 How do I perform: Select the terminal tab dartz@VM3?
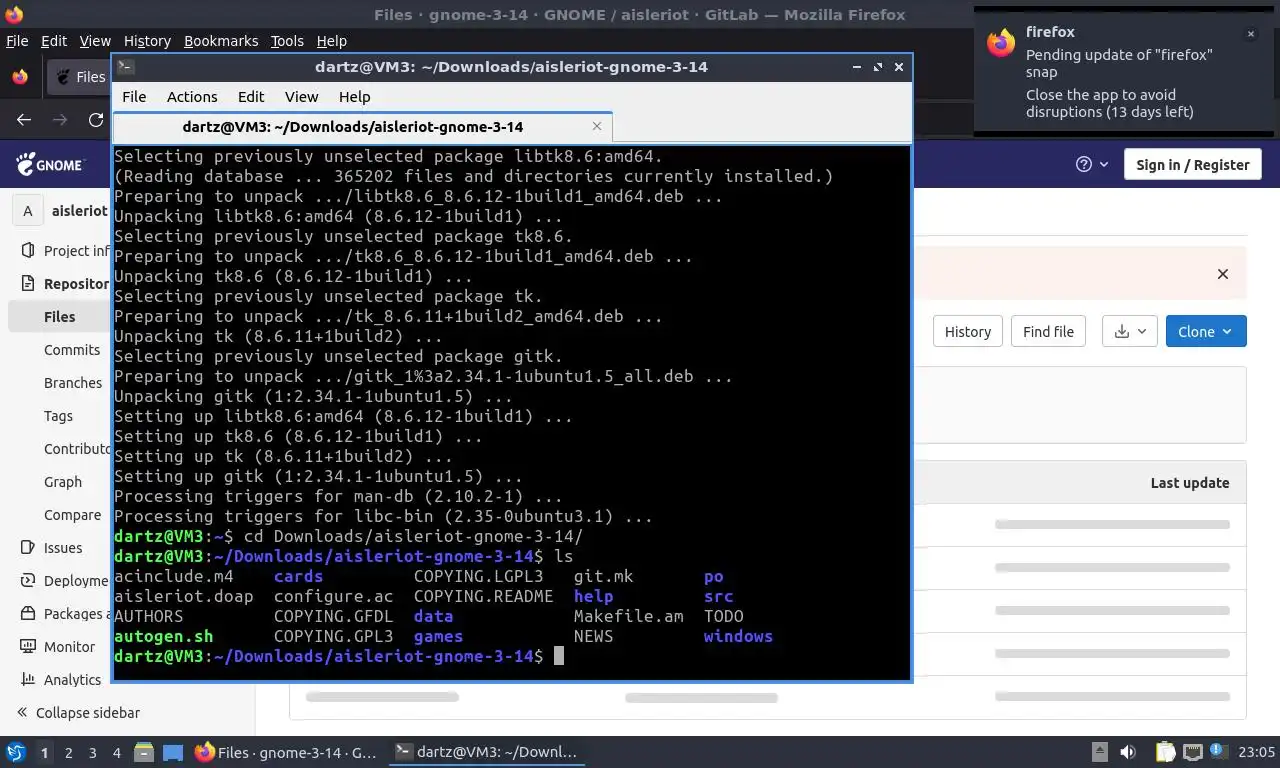tap(362, 126)
